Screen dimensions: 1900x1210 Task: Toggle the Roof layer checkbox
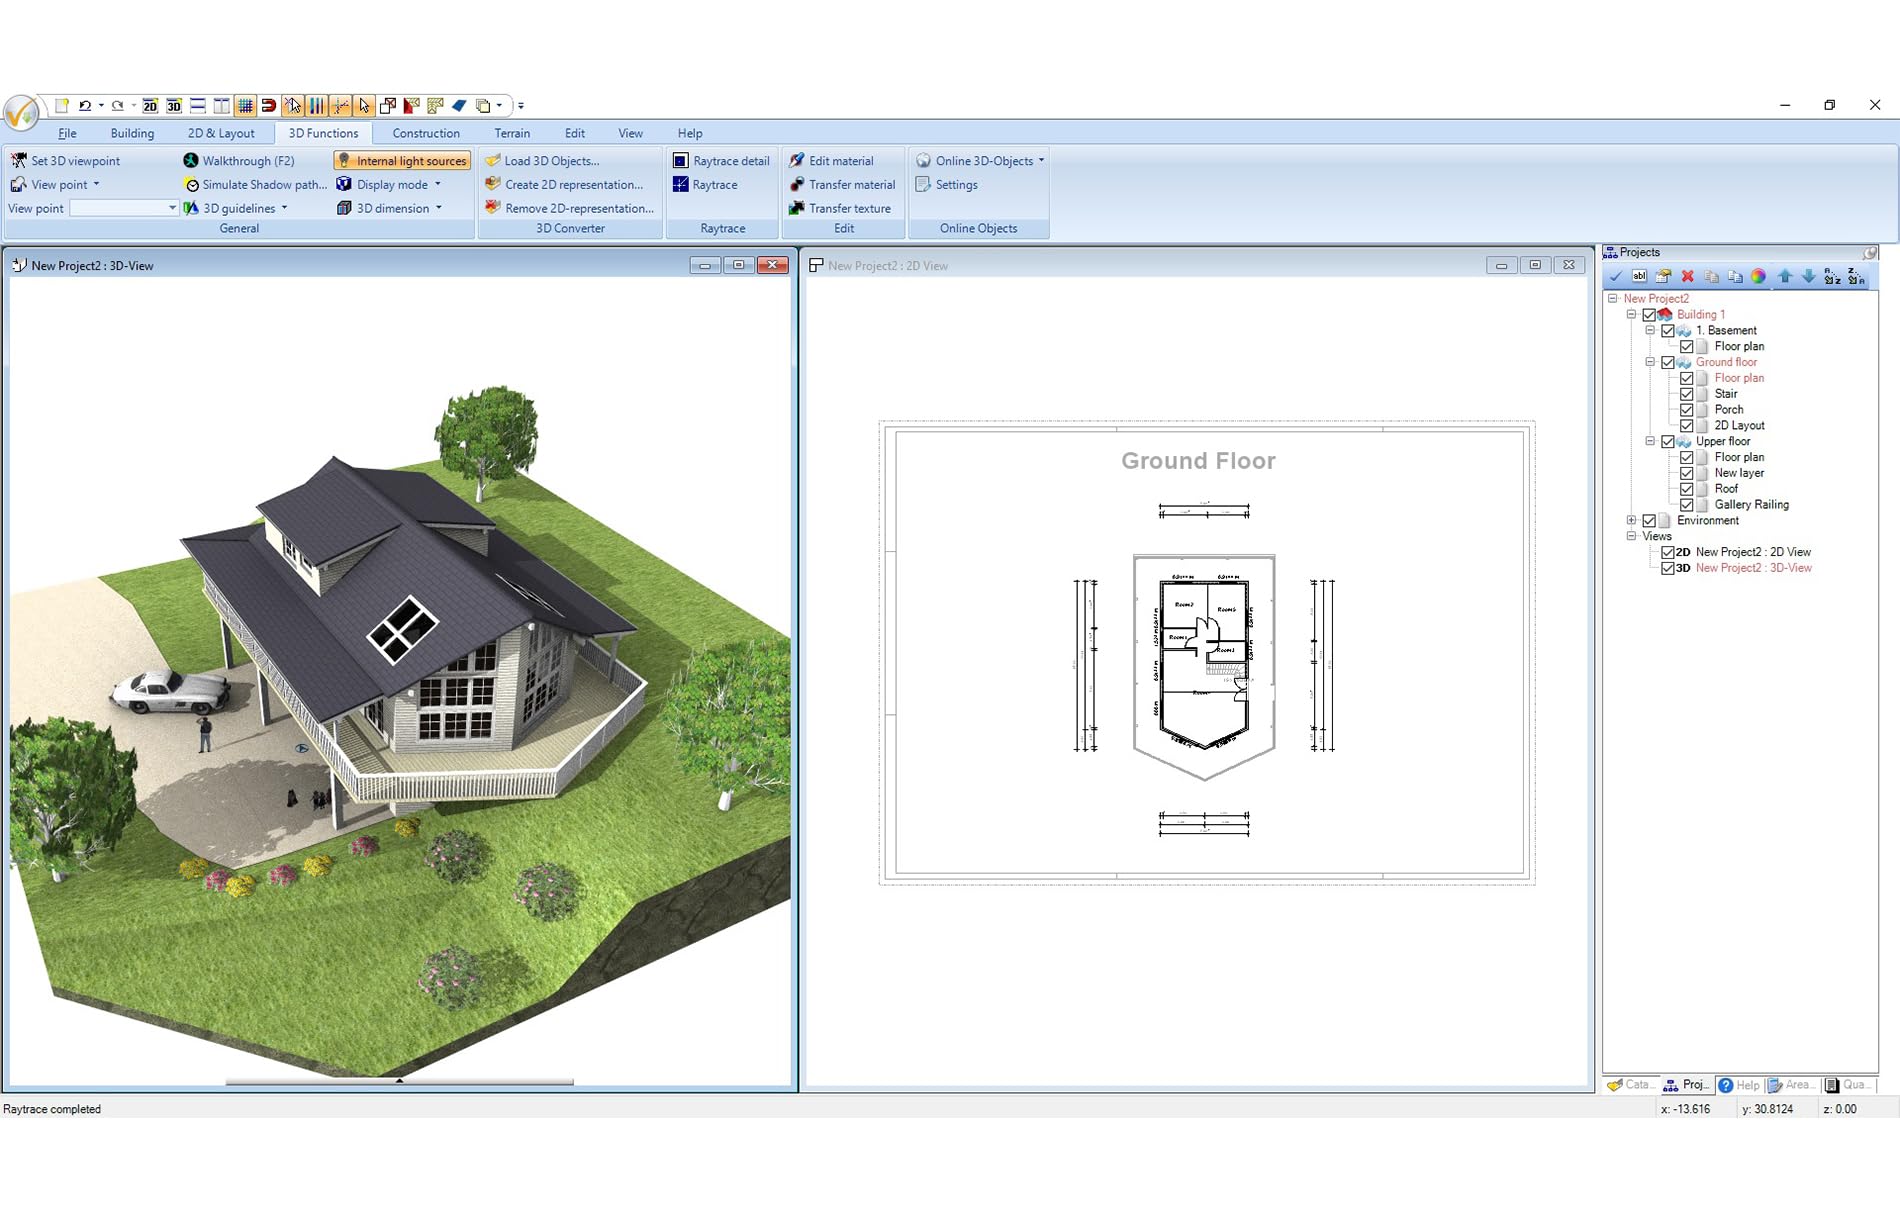[x=1687, y=489]
